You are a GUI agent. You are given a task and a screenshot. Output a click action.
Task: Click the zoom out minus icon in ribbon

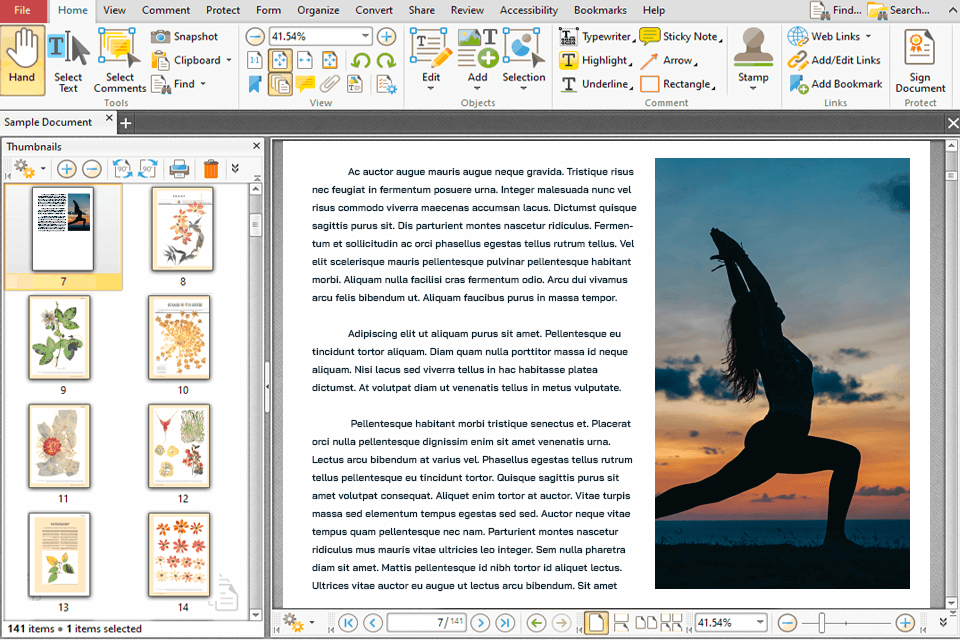tap(255, 37)
